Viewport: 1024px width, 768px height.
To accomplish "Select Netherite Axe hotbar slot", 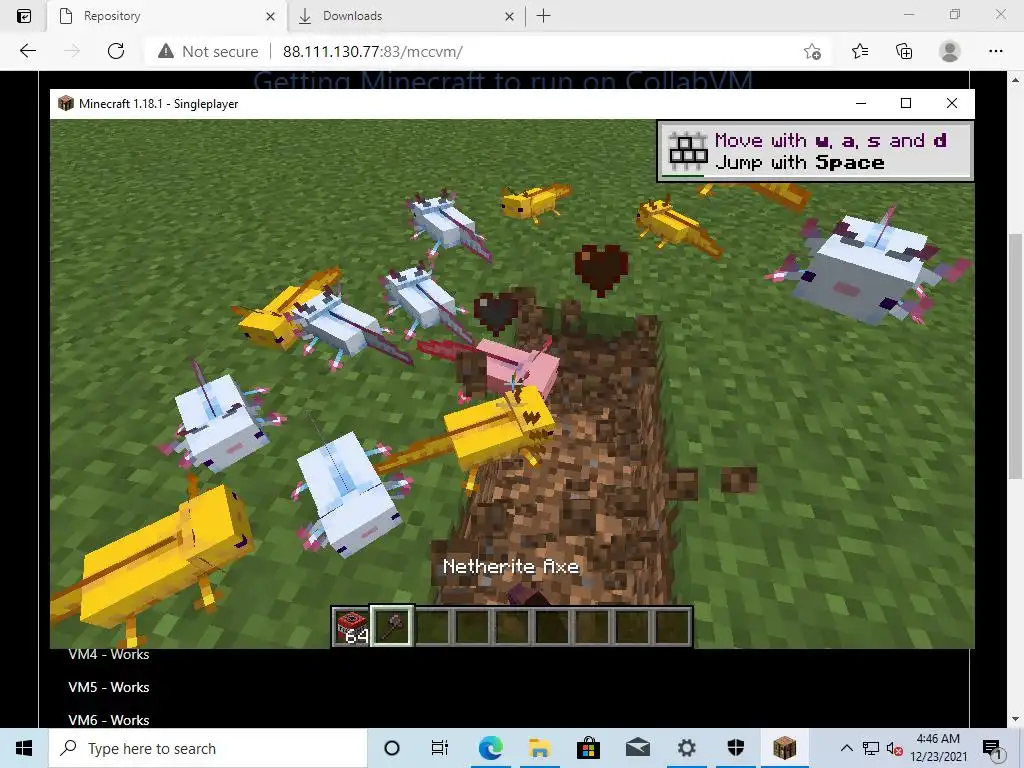I will [392, 626].
